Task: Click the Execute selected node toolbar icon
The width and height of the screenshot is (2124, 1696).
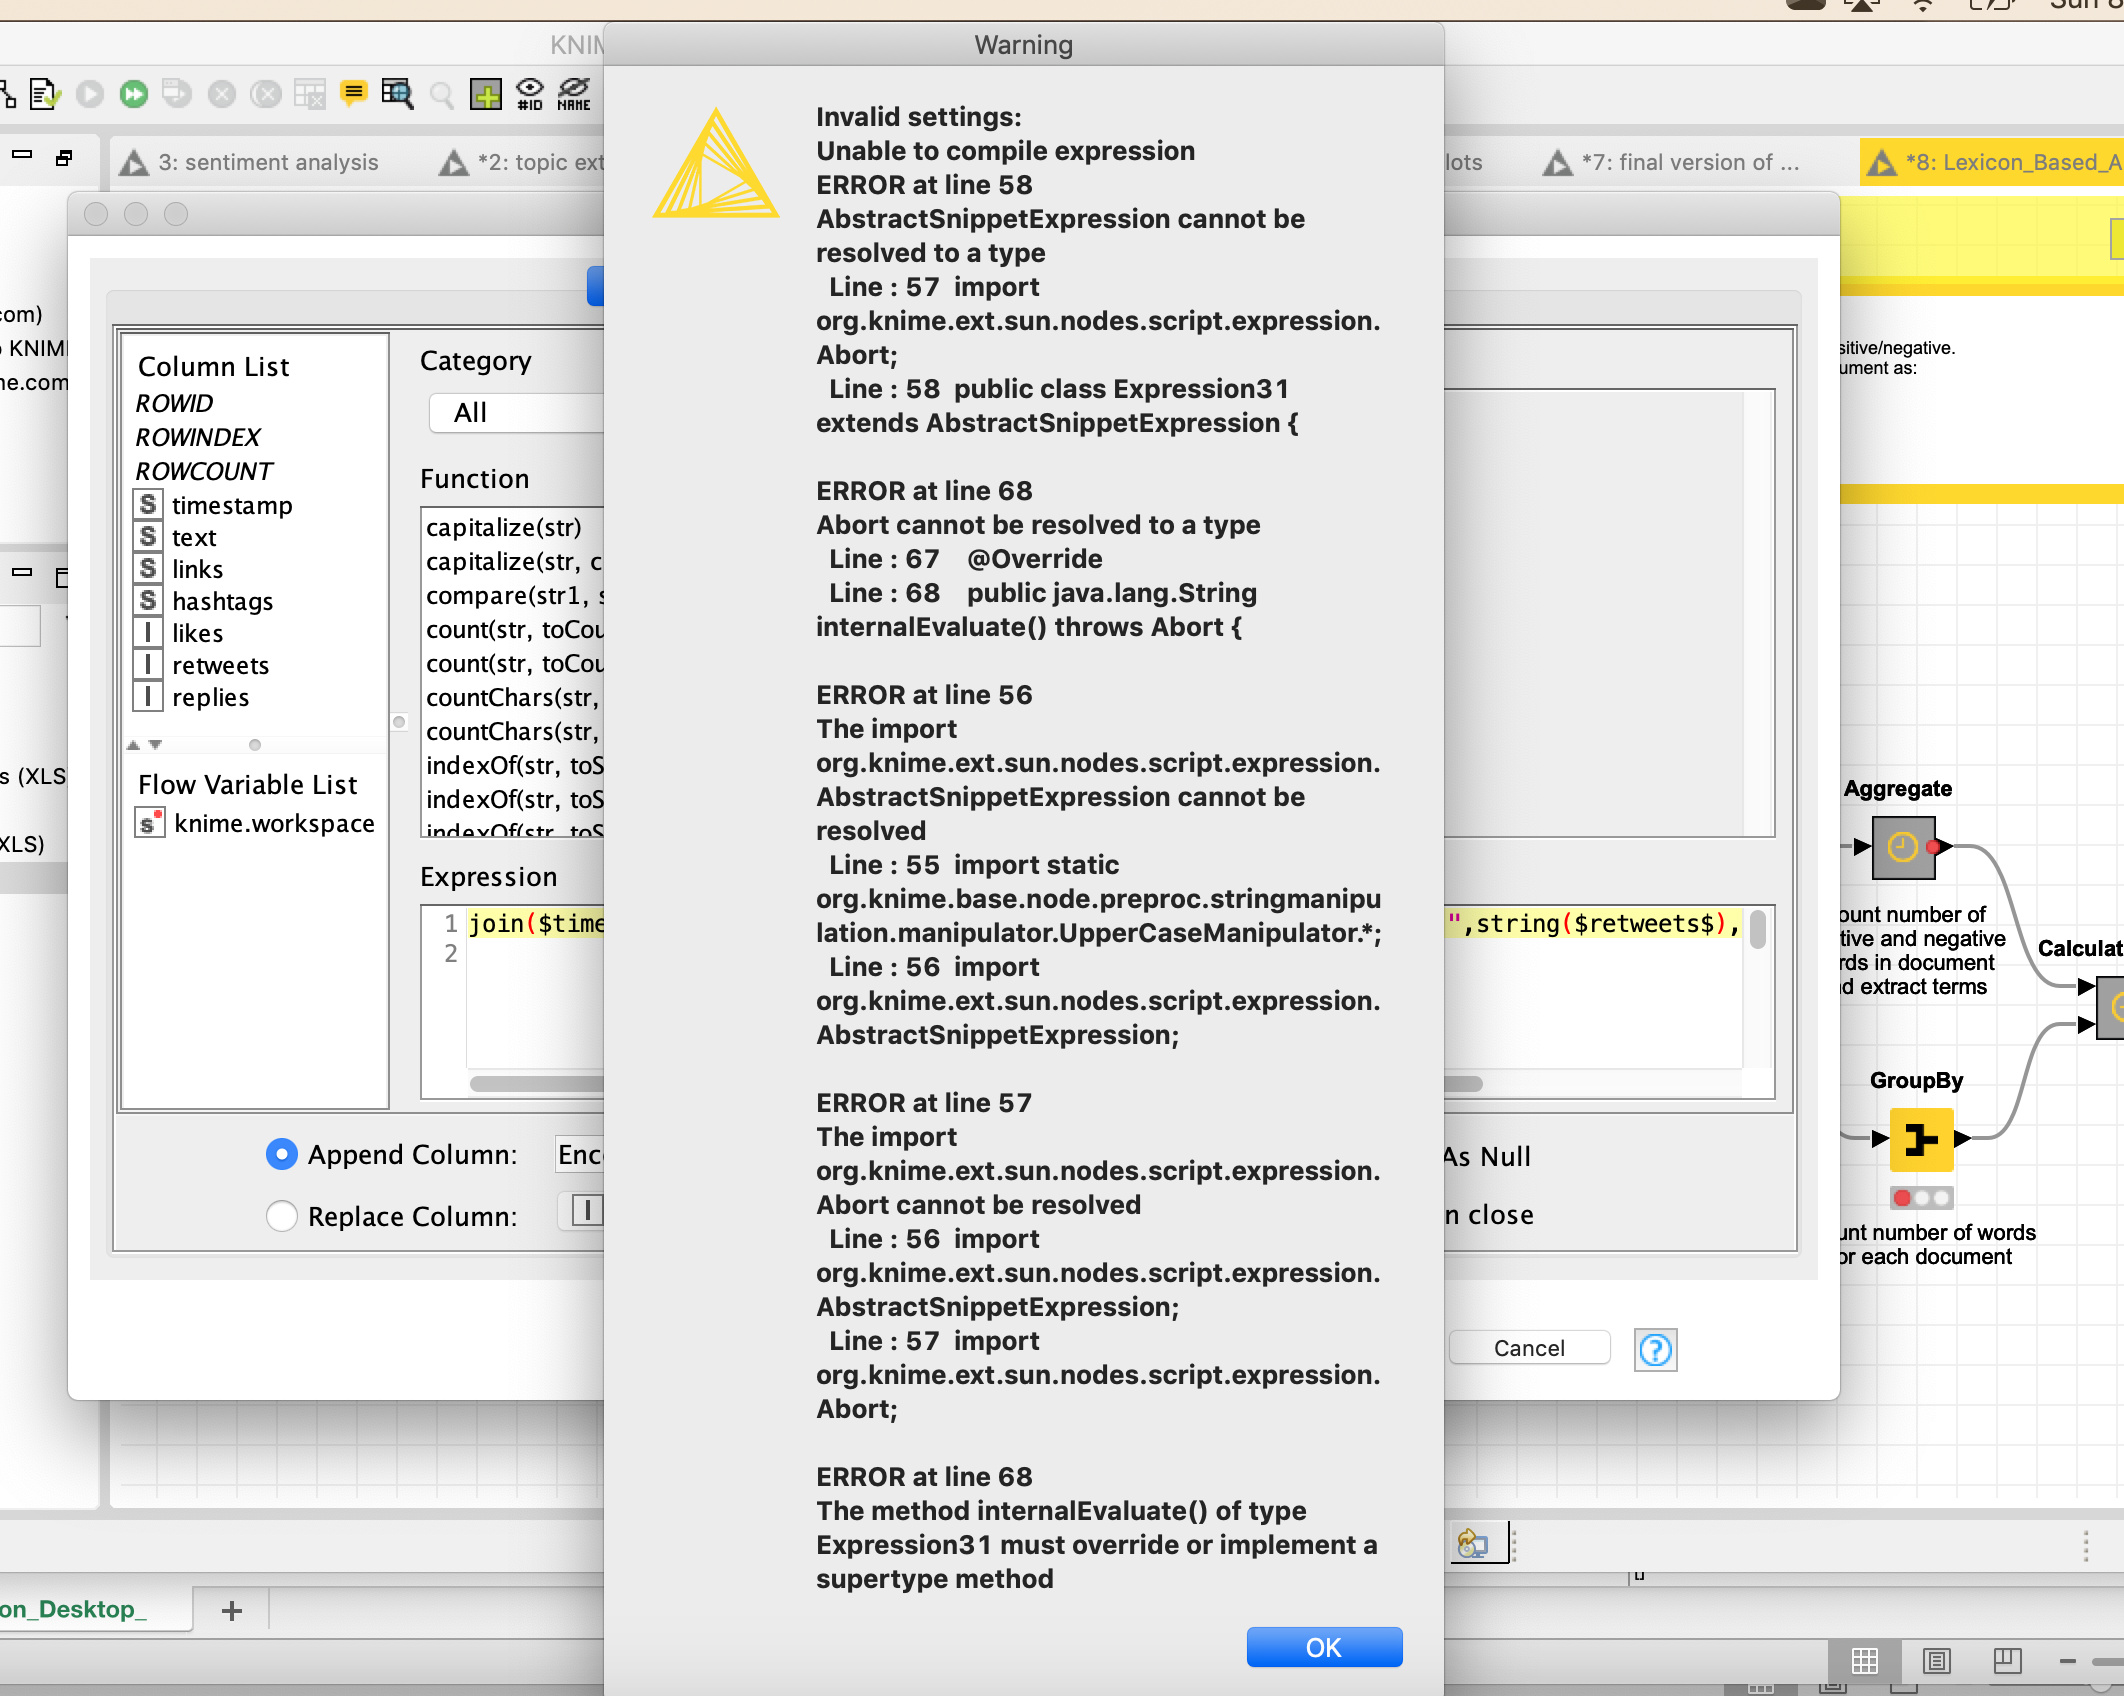Action: [89, 94]
